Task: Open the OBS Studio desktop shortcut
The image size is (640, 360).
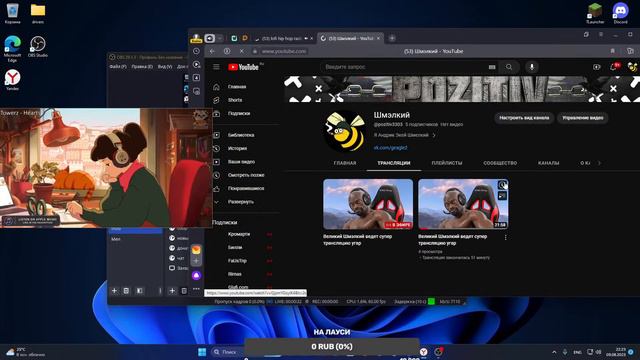Action: tap(38, 47)
